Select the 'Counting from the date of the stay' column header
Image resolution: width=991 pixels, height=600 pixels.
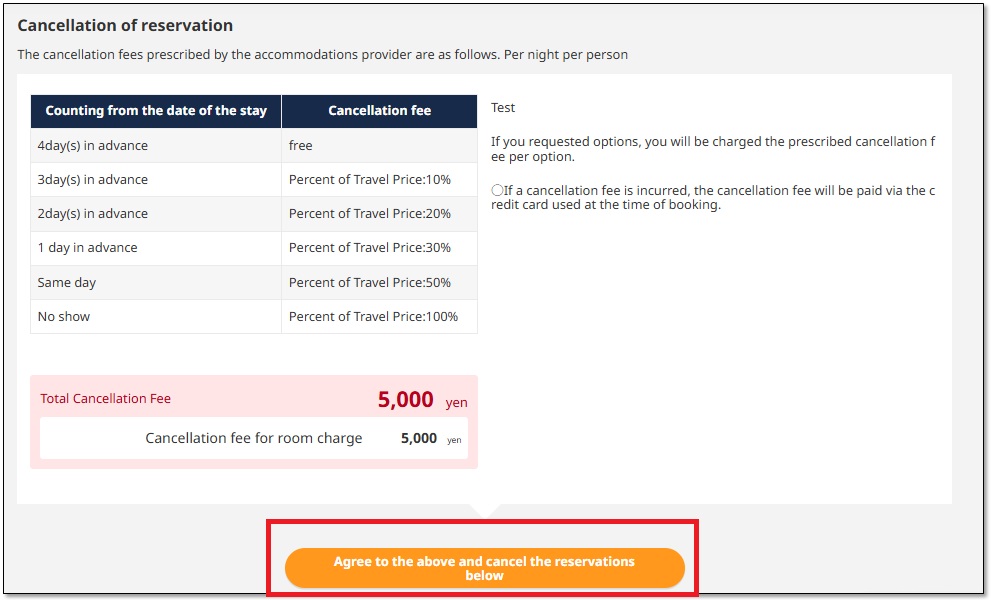click(x=156, y=111)
